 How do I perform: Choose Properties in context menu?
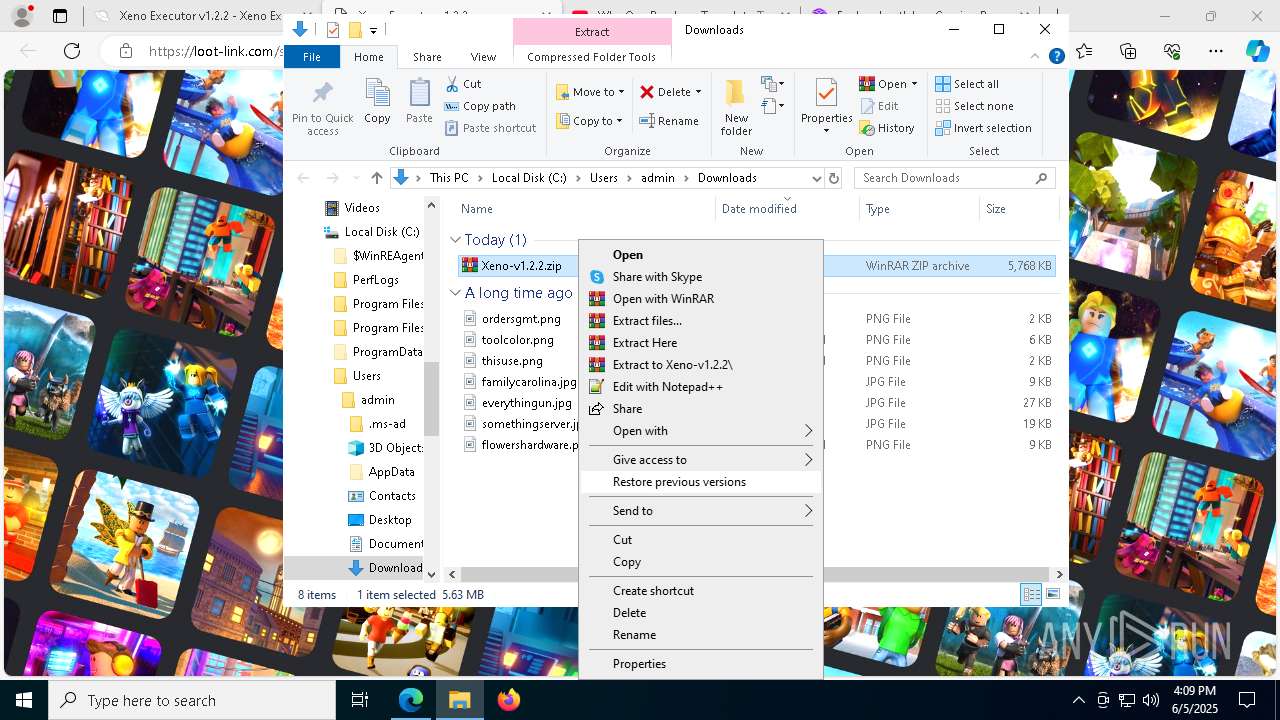700,664
